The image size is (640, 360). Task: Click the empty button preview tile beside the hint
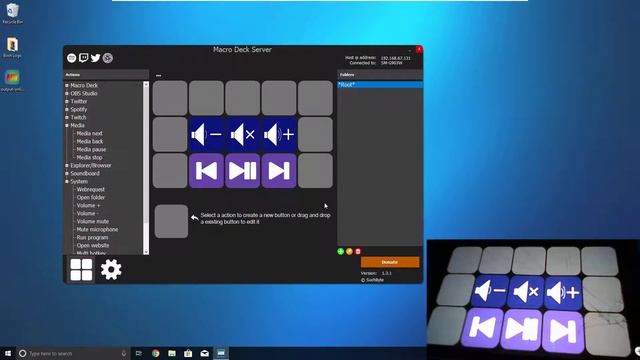click(x=171, y=221)
